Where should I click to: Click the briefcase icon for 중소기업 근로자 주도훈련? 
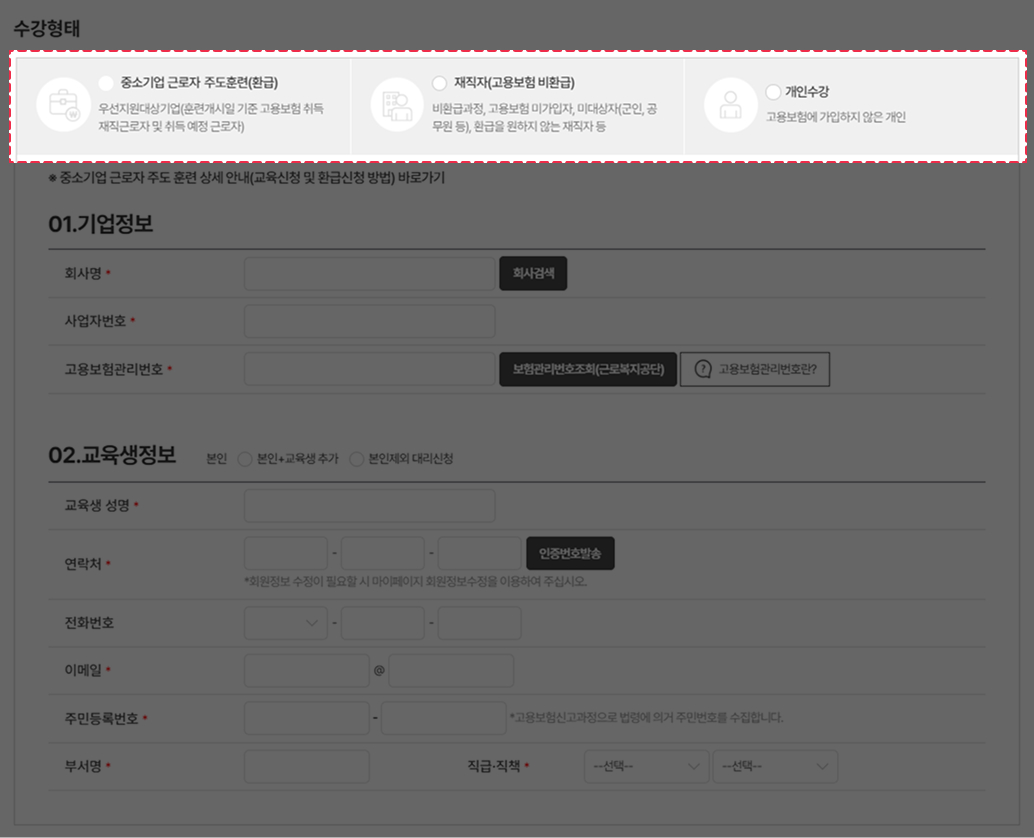coord(63,105)
